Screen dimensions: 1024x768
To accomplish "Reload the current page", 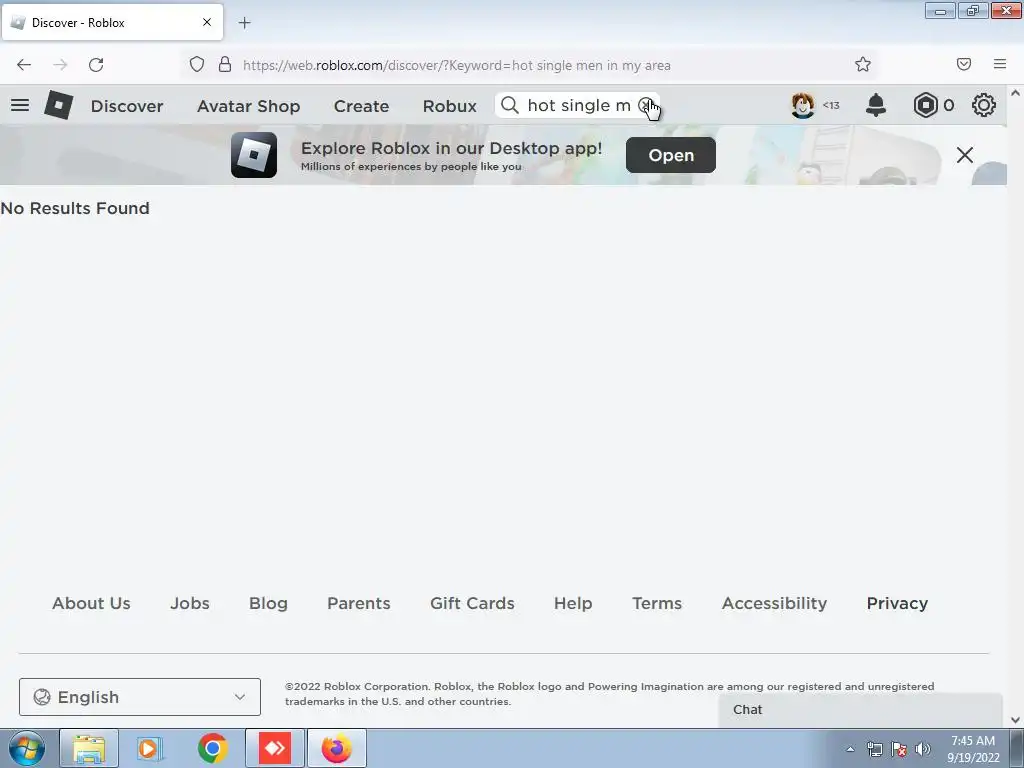I will pyautogui.click(x=96, y=65).
